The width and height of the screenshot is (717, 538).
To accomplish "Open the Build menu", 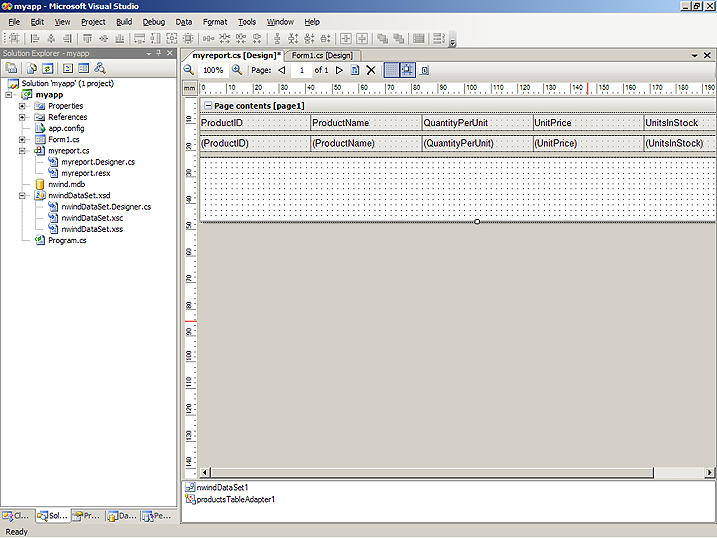I will (124, 22).
